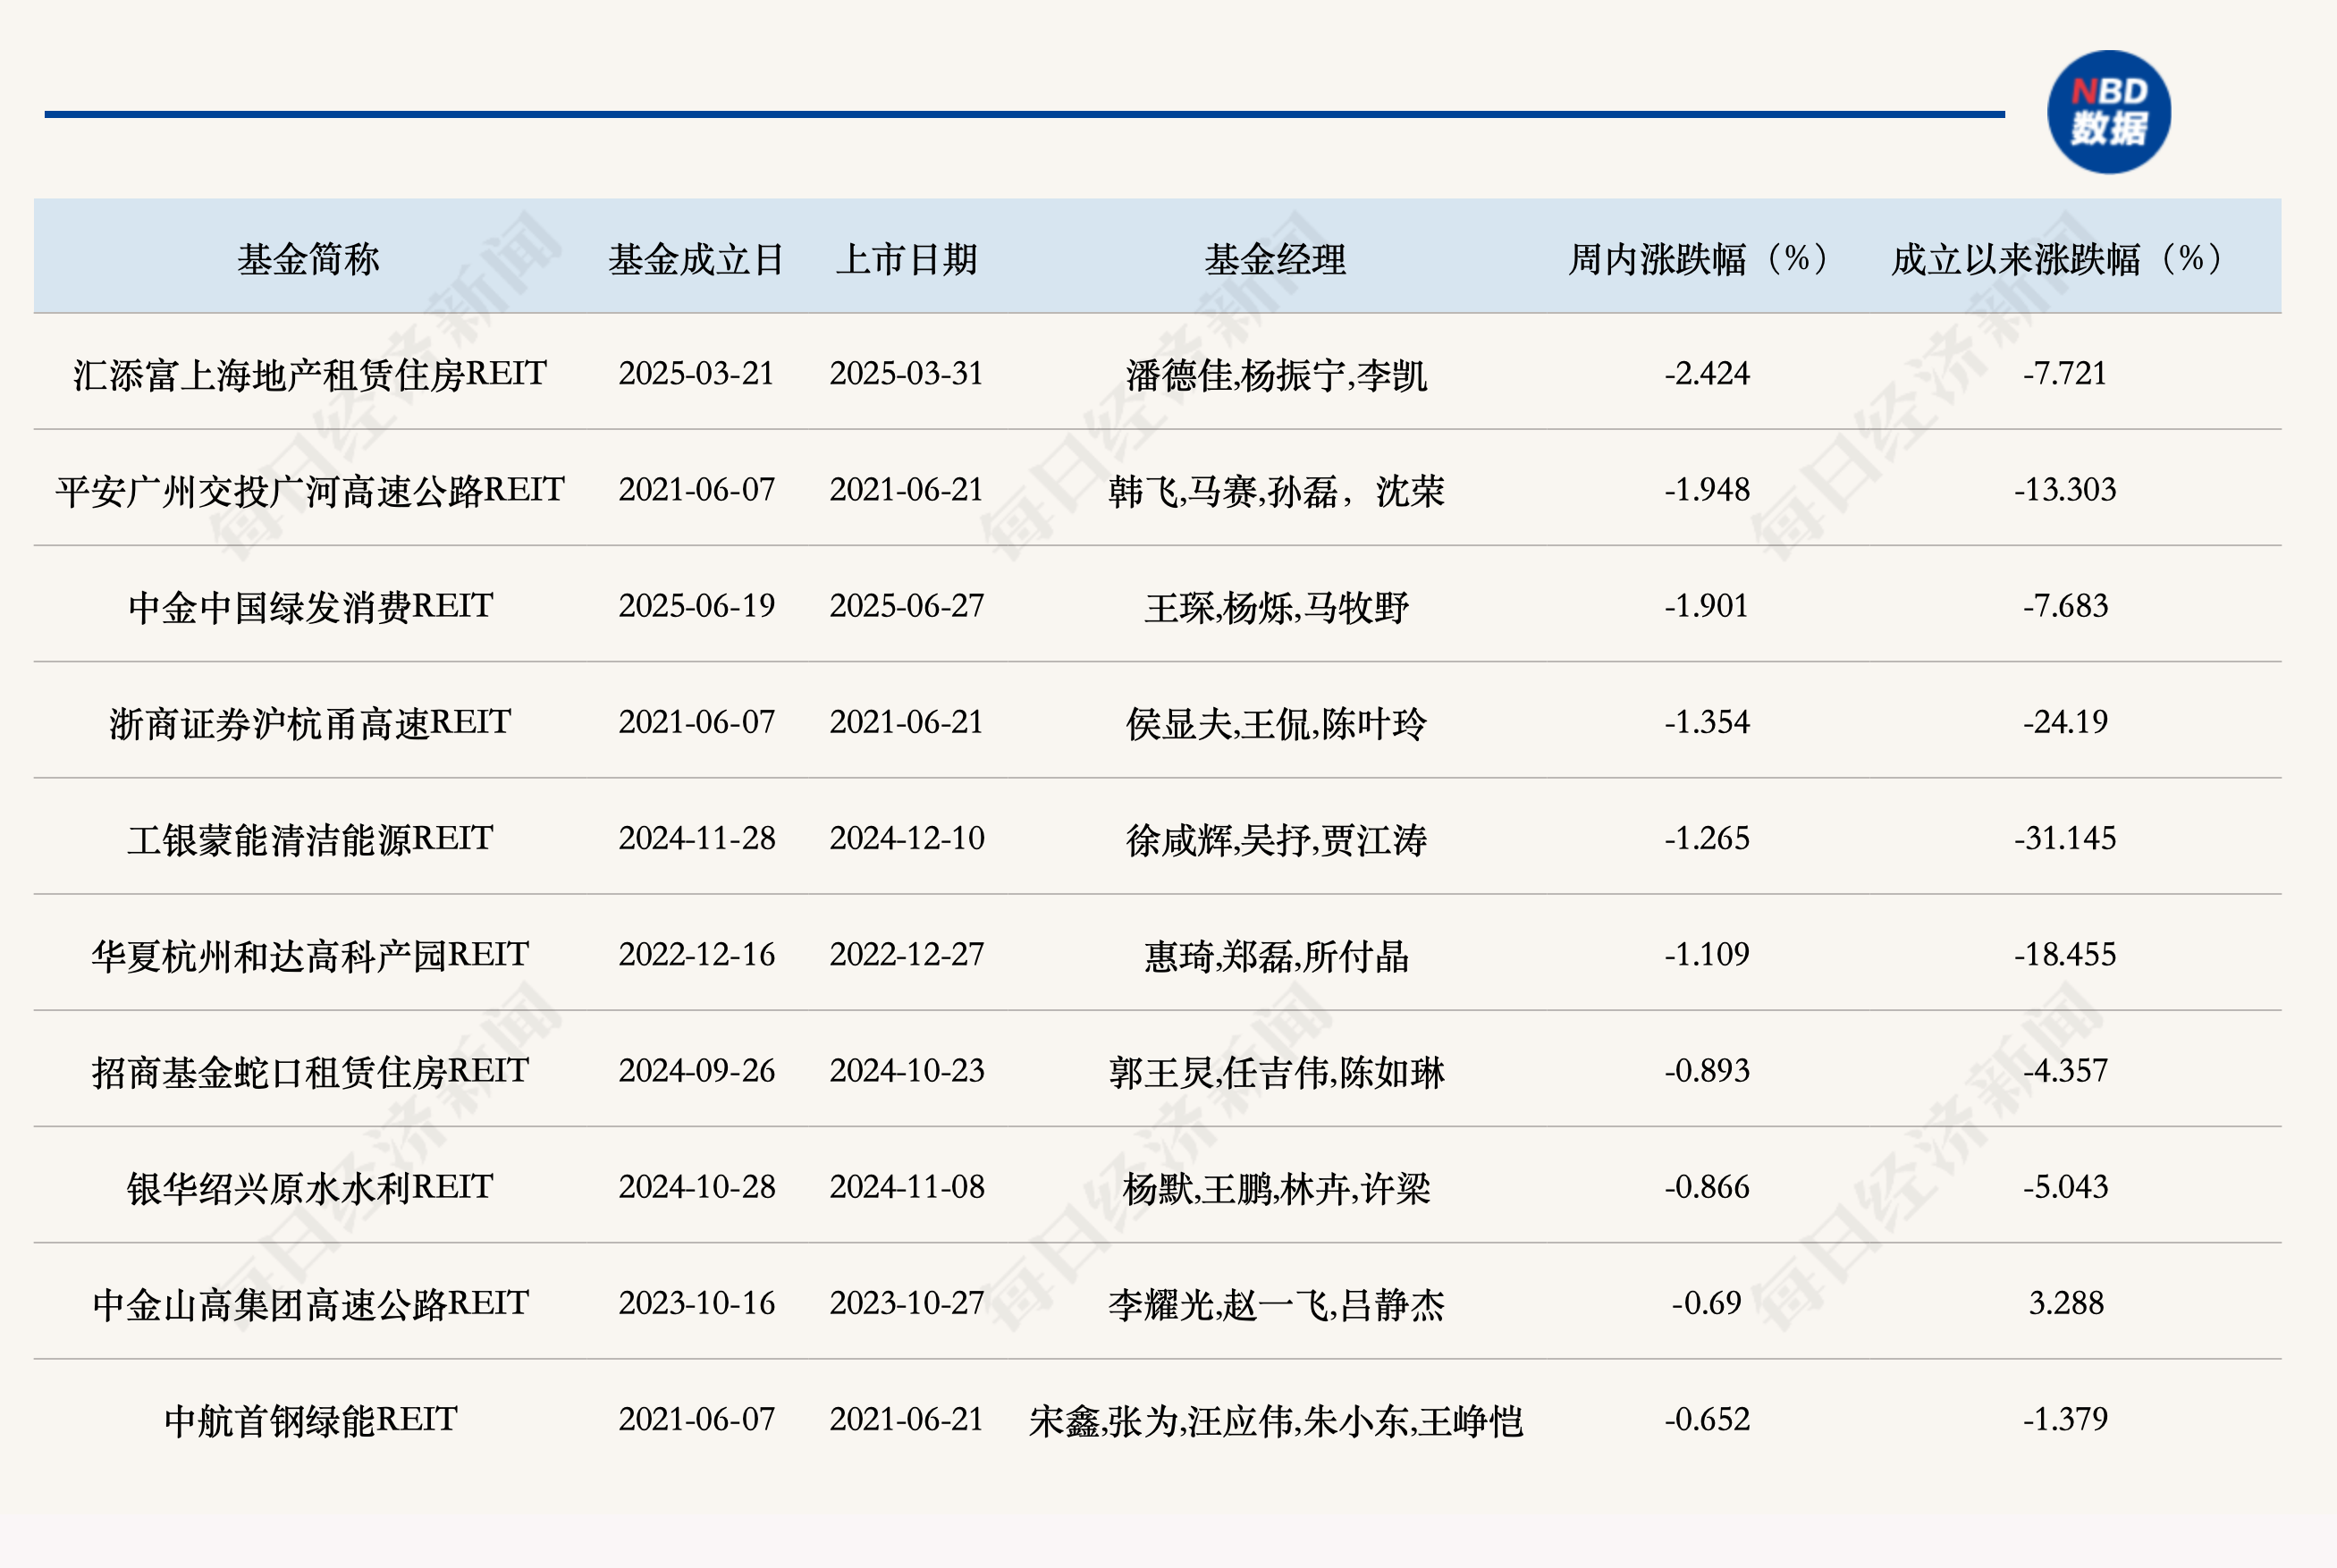The image size is (2337, 1568).
Task: Select fund name 汇添富上海地产租赁住房REIT
Action: (x=310, y=374)
